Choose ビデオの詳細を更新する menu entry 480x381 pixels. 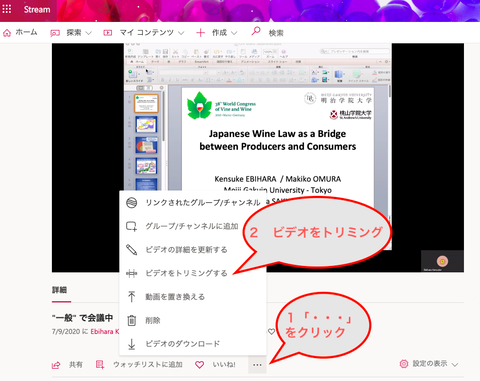point(193,250)
